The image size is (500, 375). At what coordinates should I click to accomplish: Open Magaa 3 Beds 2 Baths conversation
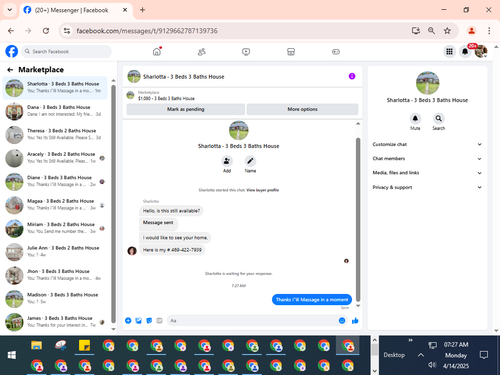pyautogui.click(x=55, y=205)
